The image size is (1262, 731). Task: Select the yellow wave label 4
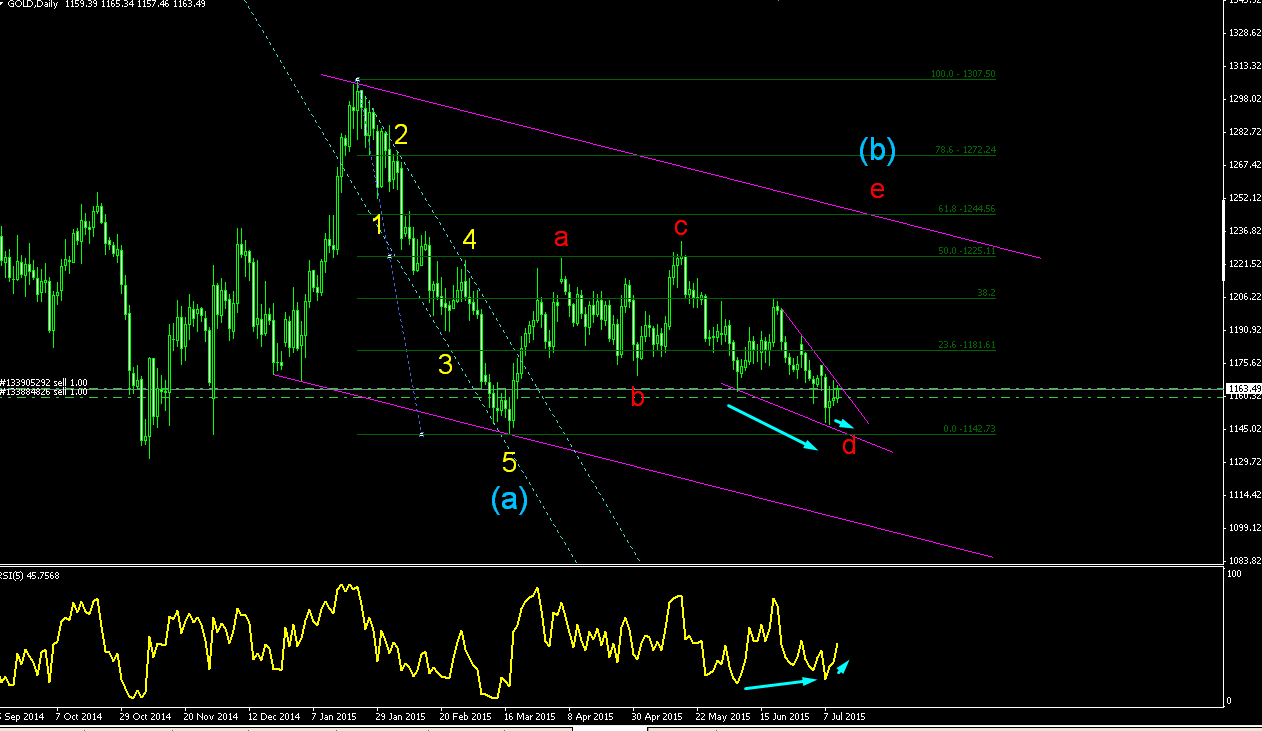(469, 240)
